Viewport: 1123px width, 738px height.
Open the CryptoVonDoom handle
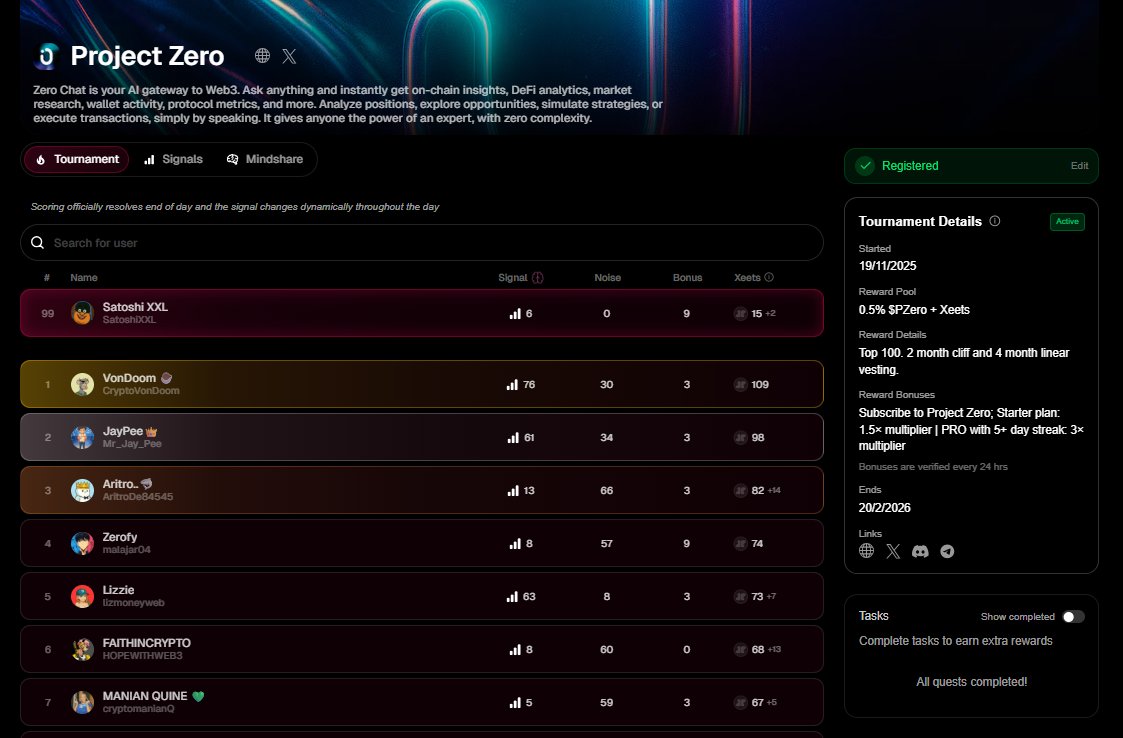[x=141, y=390]
